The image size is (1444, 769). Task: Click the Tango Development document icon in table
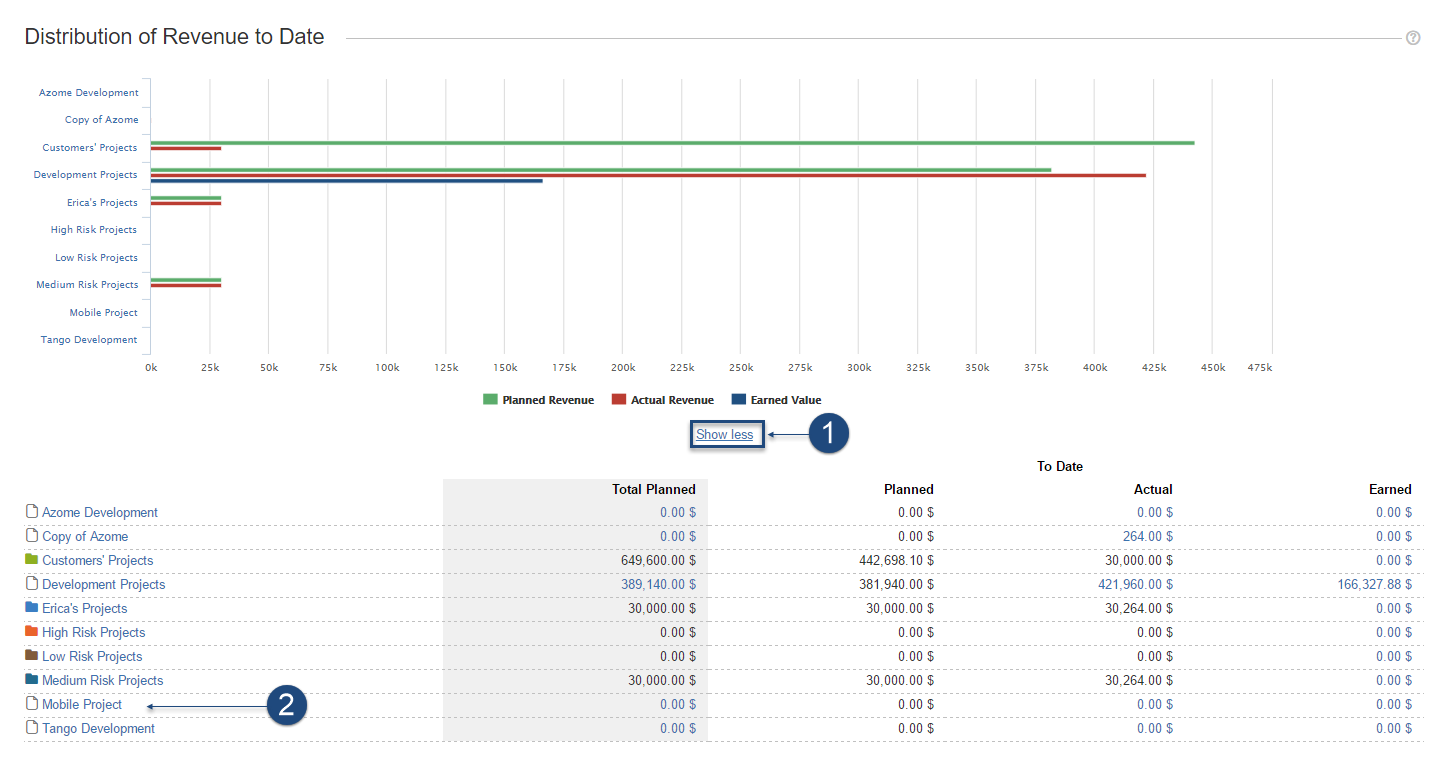tap(31, 728)
